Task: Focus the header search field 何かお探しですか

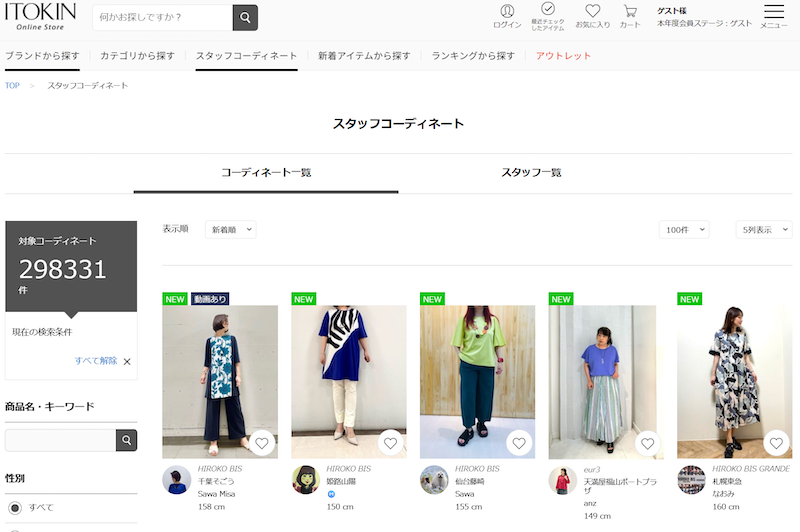Action: [x=162, y=17]
